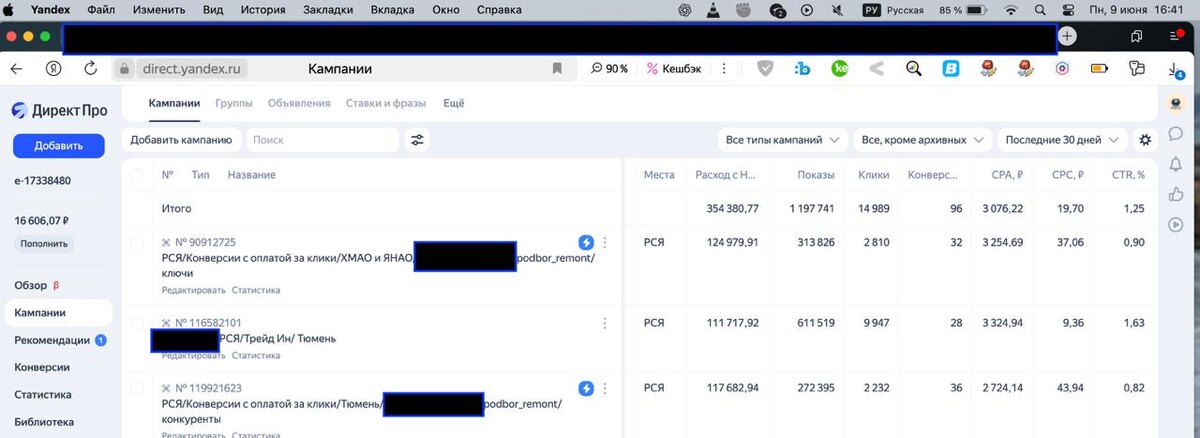This screenshot has height=438, width=1200.
Task: Open the magnifier-with-chart extension icon
Action: pos(913,69)
